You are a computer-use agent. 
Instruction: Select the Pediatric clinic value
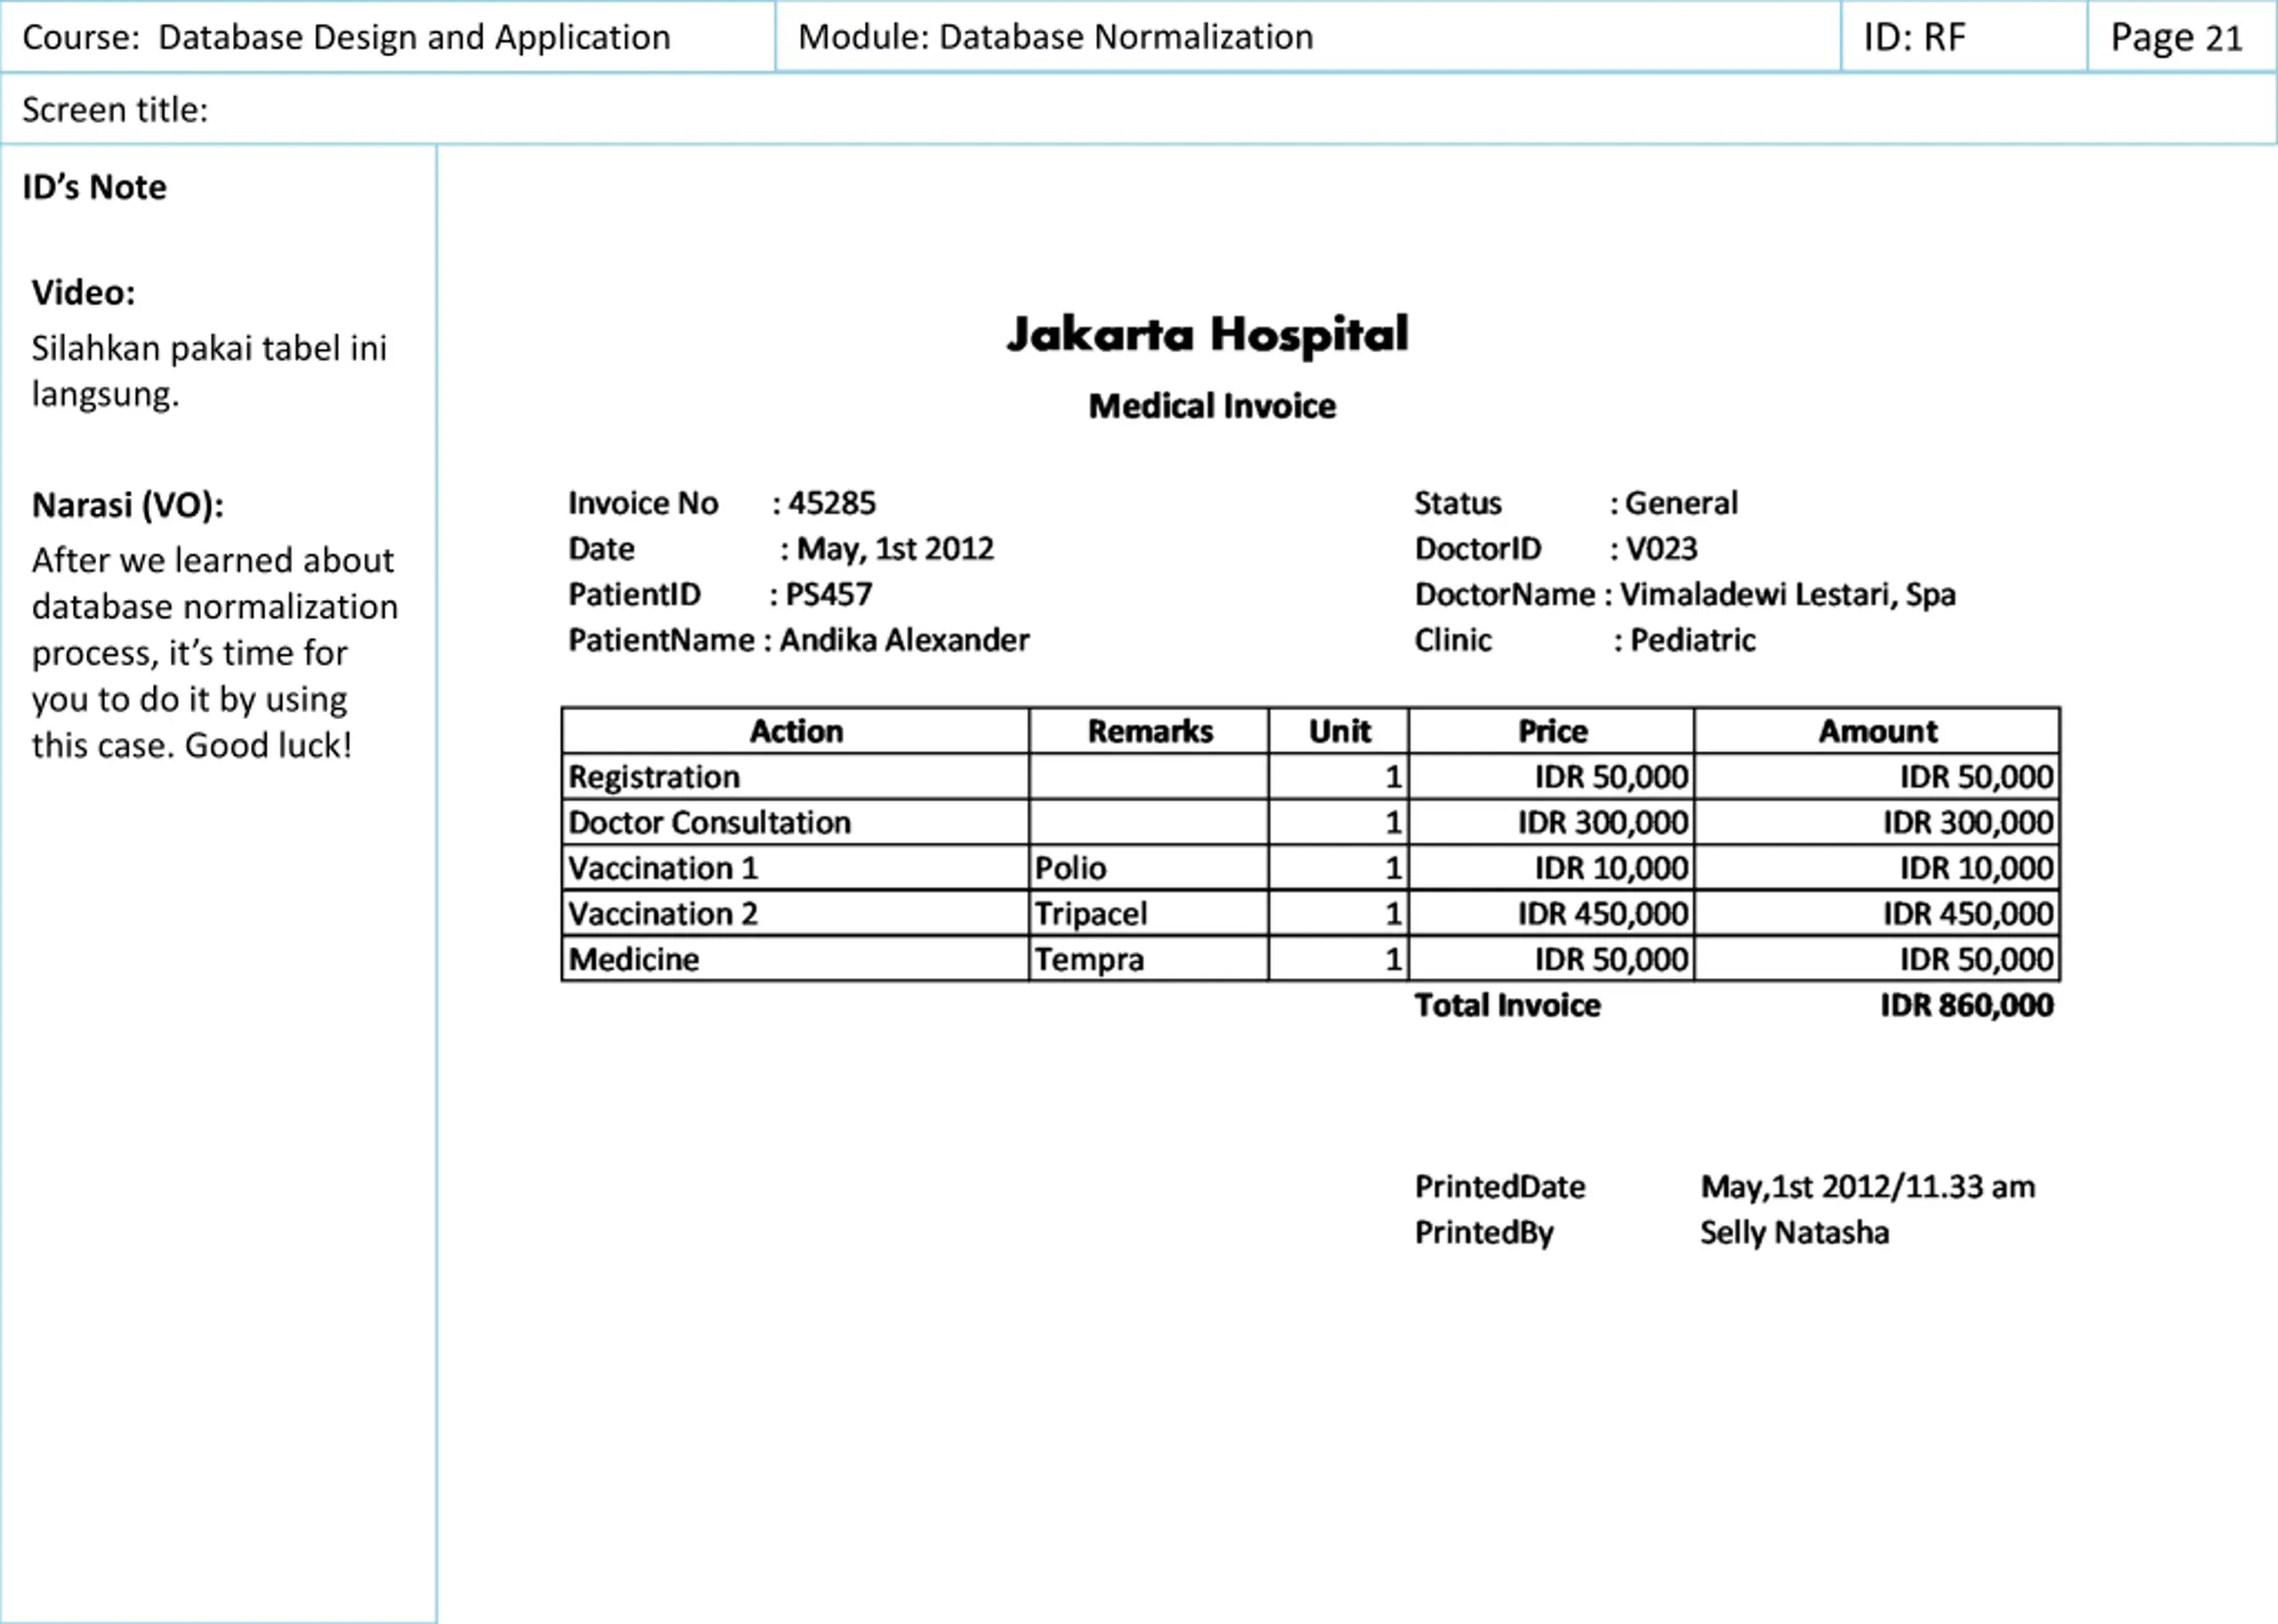click(1692, 640)
